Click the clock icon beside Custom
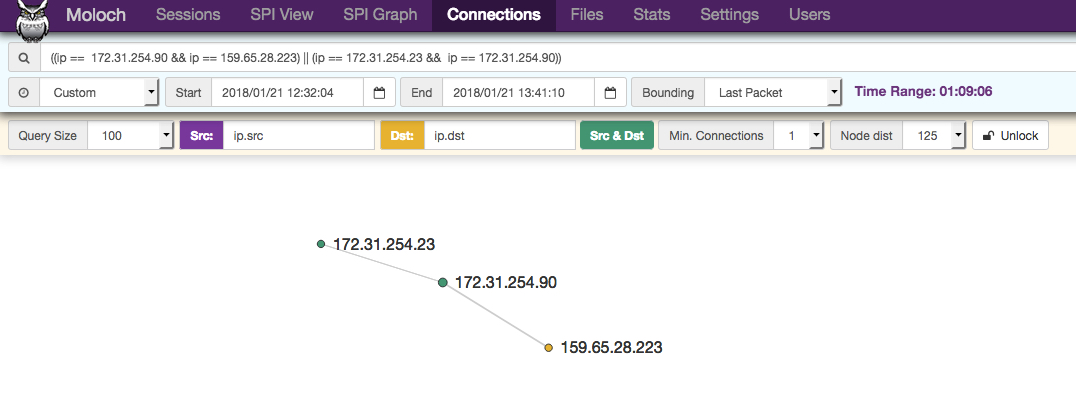Image resolution: width=1076 pixels, height=413 pixels. [x=24, y=93]
